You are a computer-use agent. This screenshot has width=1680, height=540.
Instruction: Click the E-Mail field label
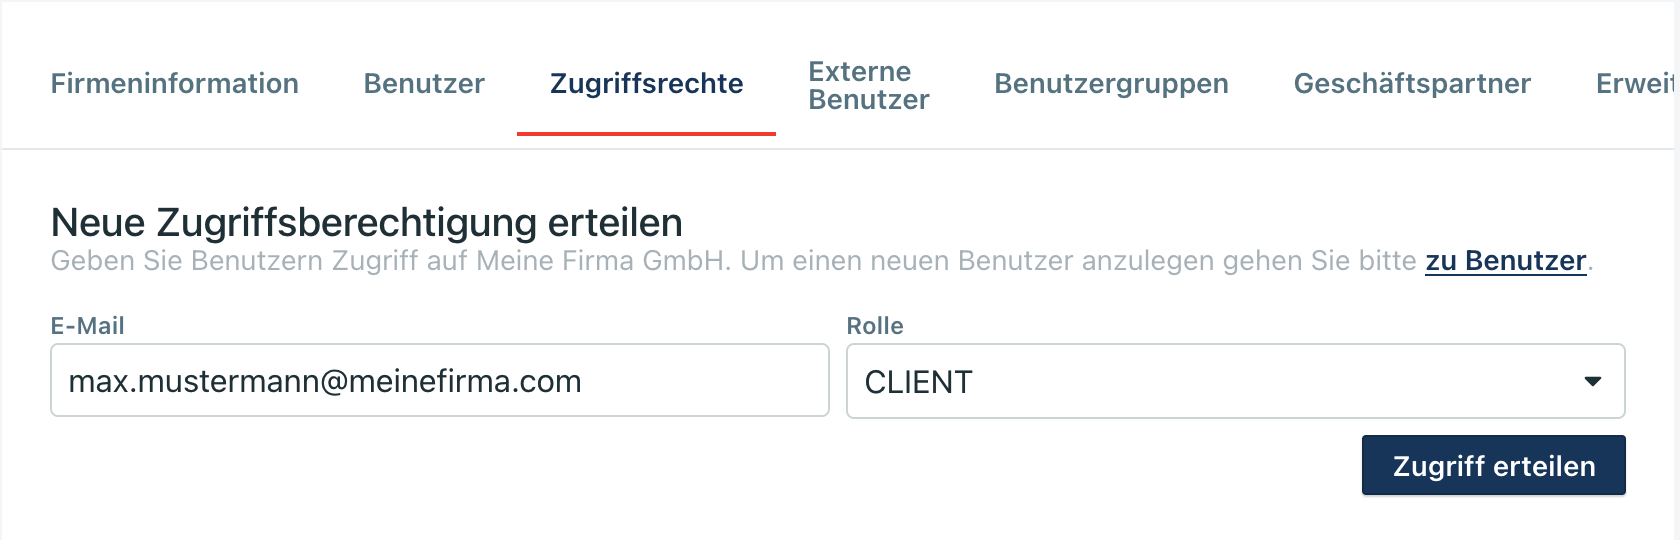coord(88,326)
